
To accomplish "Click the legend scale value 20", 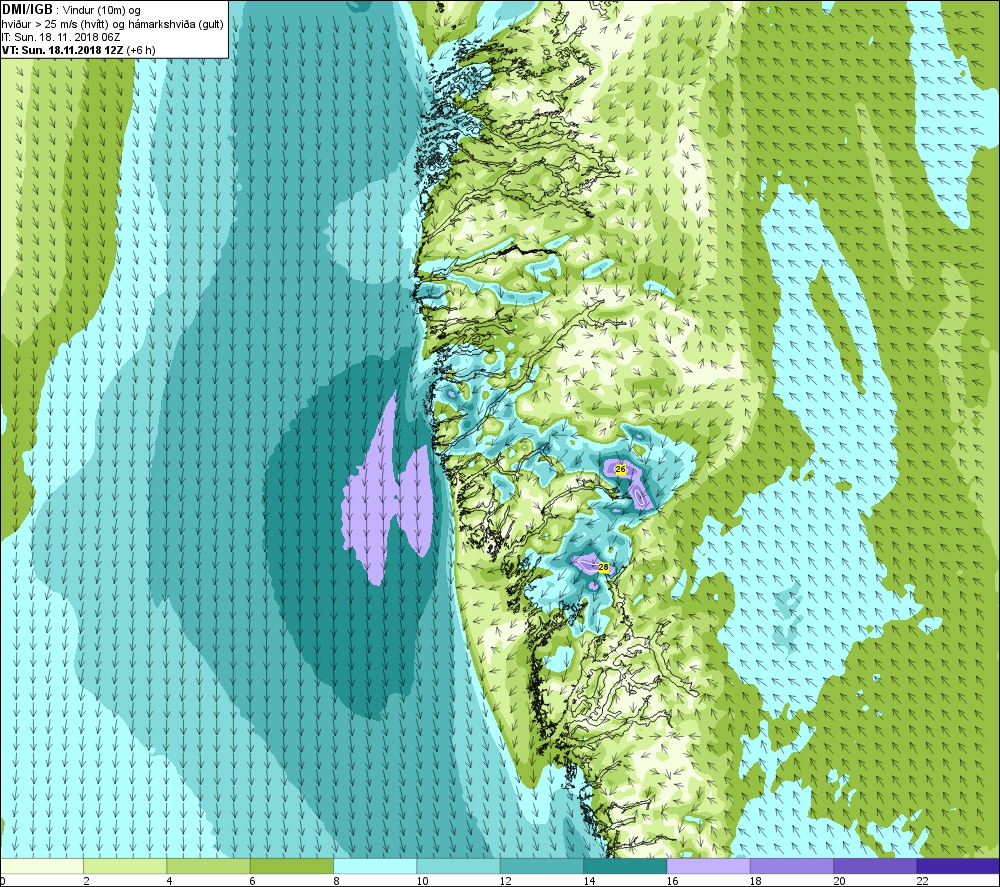I will [839, 881].
